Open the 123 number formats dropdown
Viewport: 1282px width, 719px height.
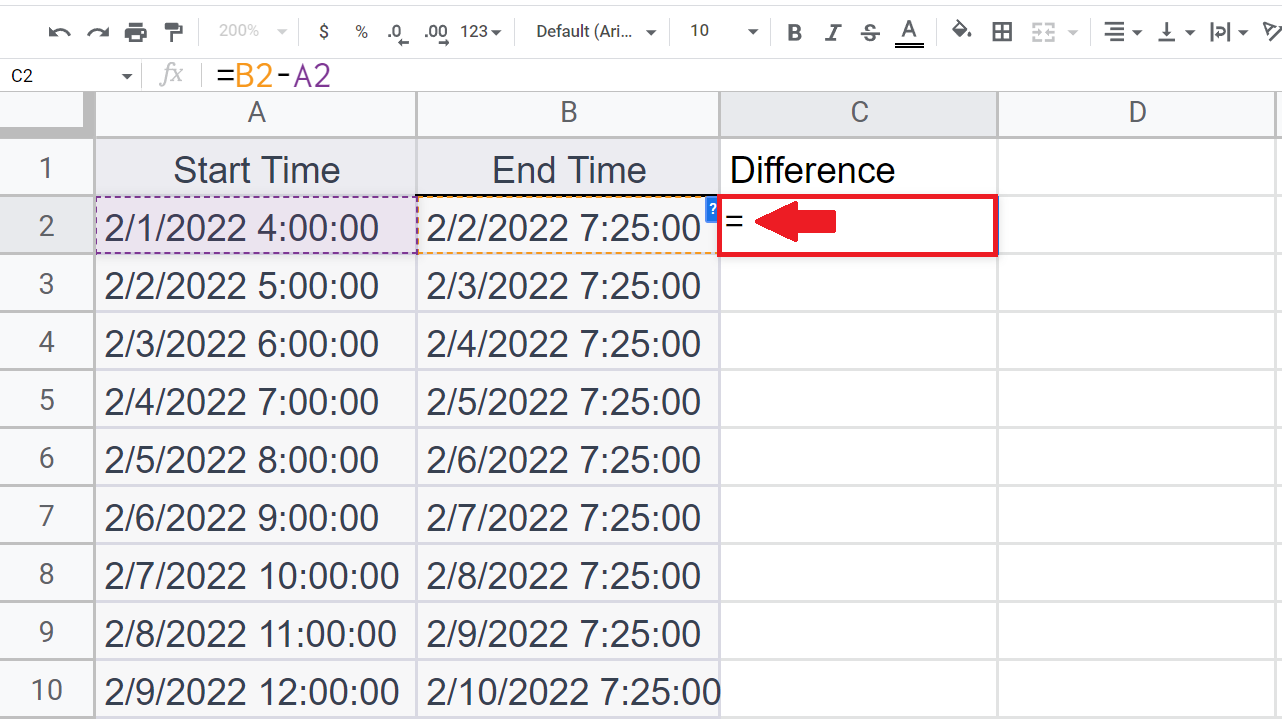coord(480,32)
